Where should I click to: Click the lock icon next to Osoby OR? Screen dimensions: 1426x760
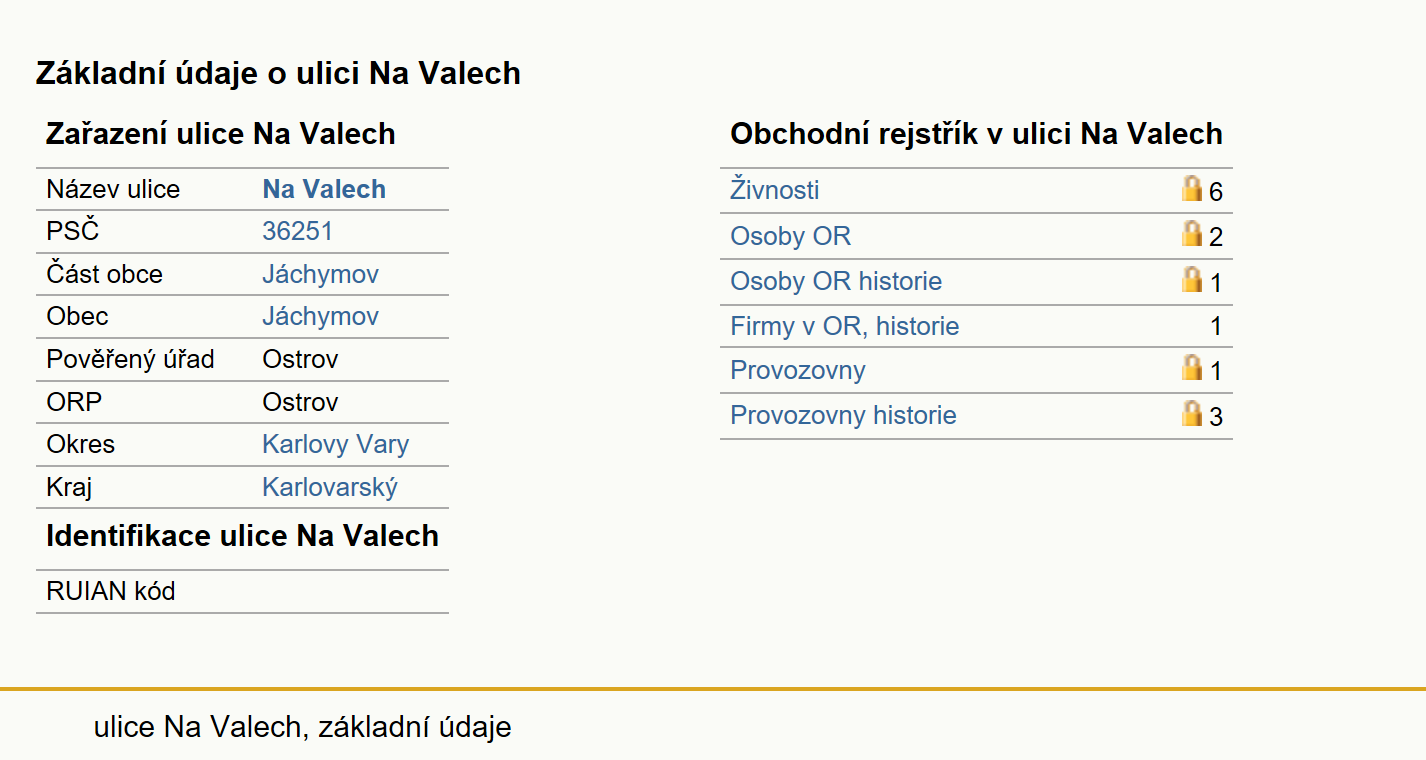click(1191, 233)
